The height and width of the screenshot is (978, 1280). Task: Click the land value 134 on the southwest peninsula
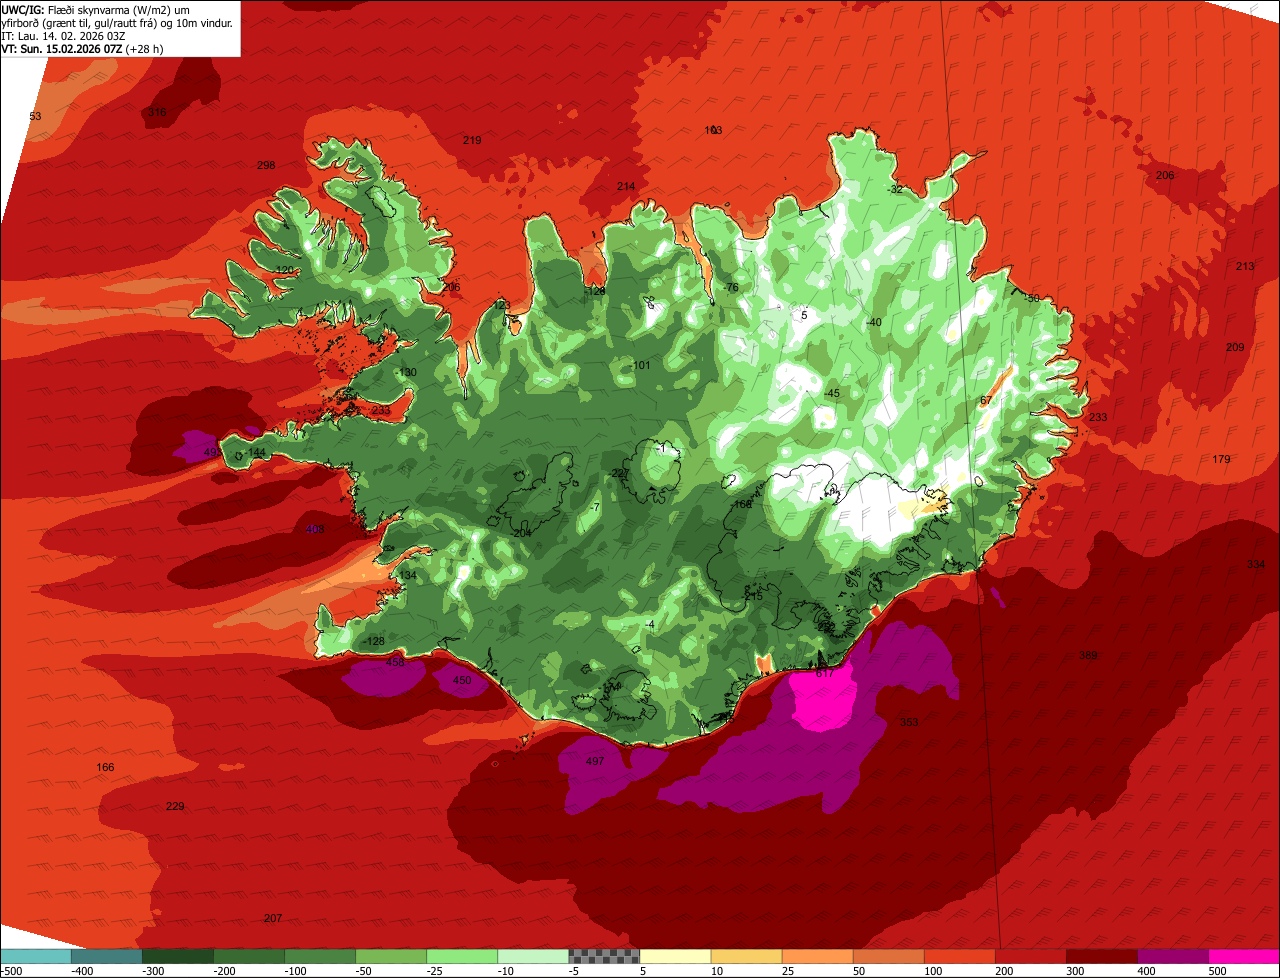407,575
